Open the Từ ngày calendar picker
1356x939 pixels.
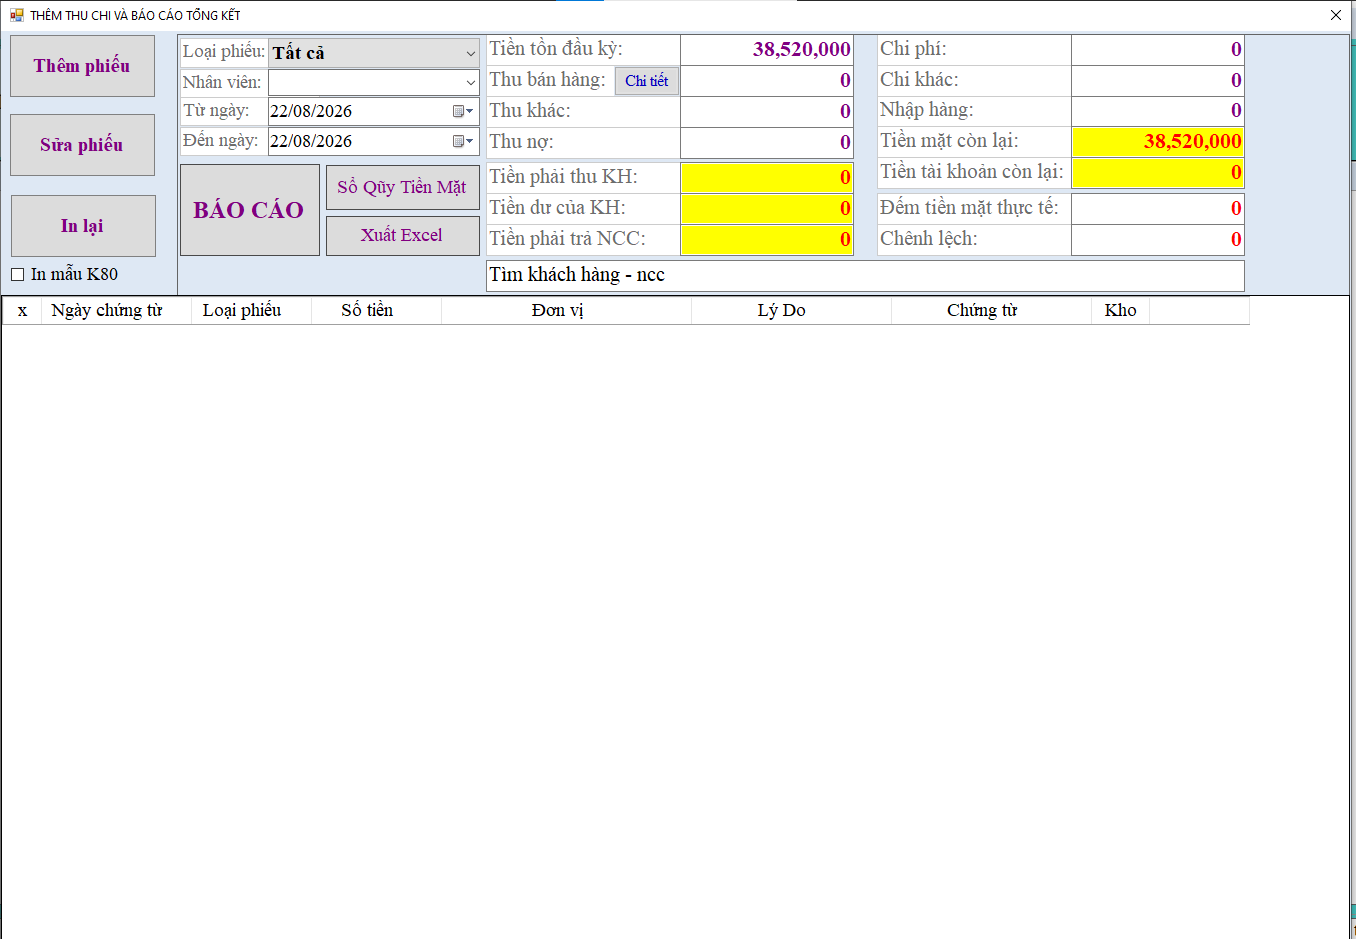point(463,111)
